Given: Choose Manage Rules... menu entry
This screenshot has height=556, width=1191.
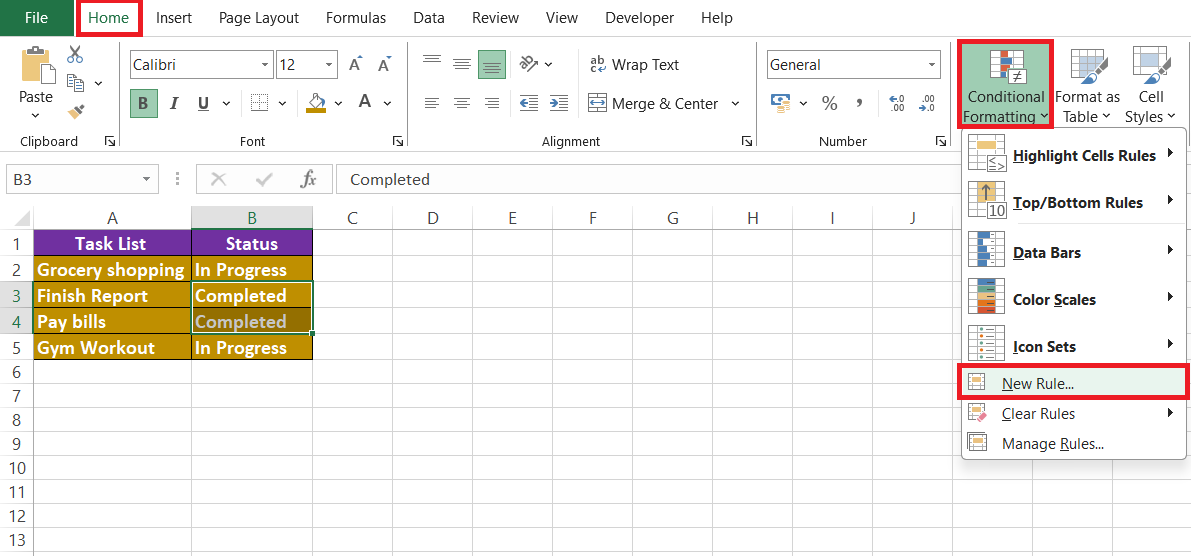Looking at the screenshot, I should pos(1073,444).
